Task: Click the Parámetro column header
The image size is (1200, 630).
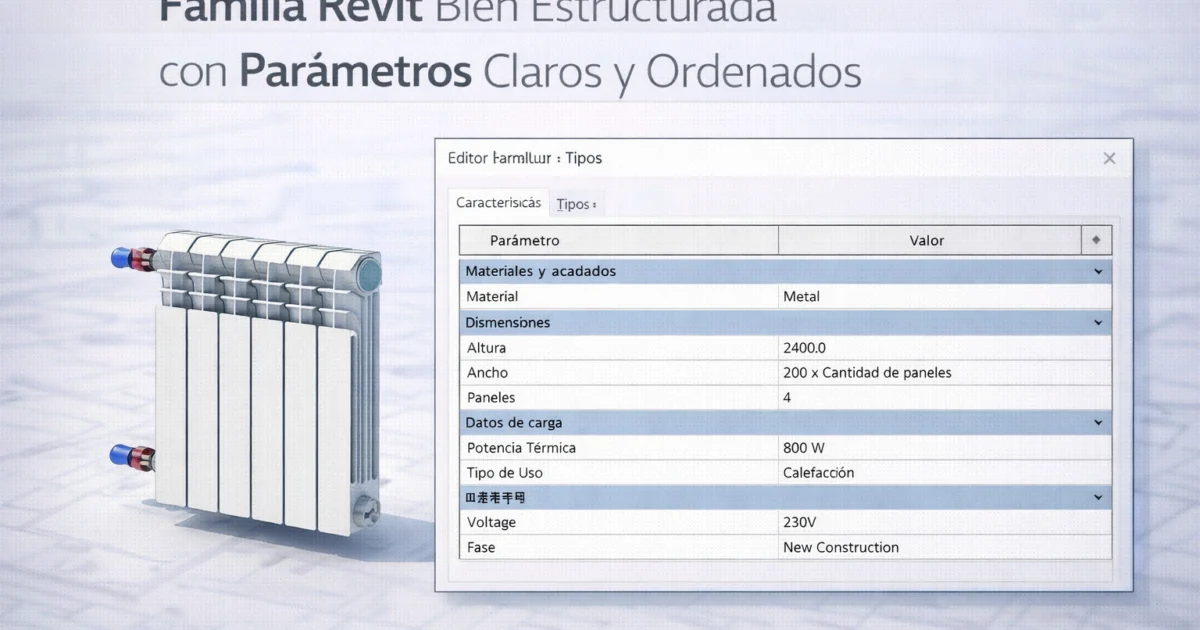Action: click(617, 240)
